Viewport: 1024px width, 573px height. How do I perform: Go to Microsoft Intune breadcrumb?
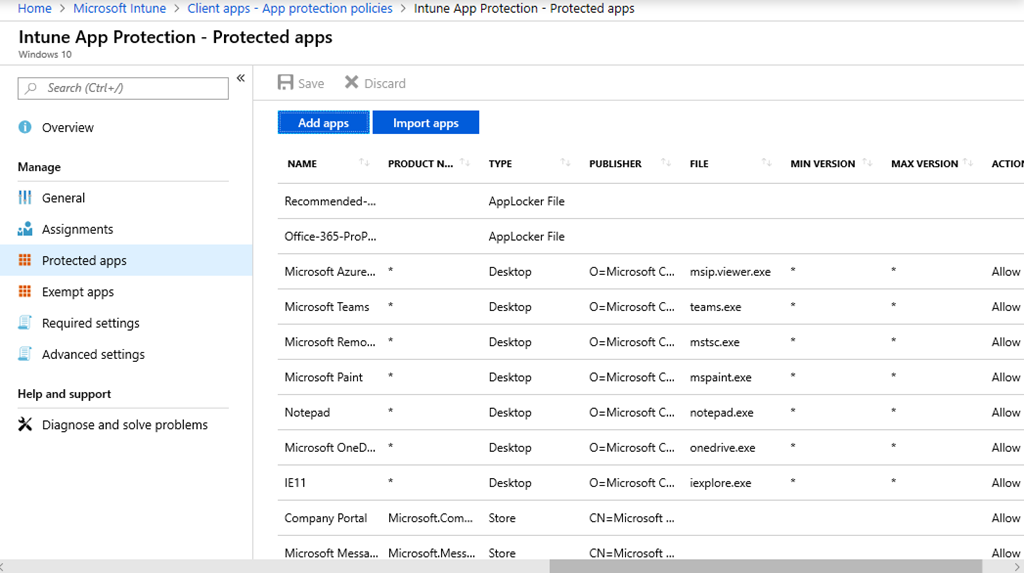click(119, 8)
